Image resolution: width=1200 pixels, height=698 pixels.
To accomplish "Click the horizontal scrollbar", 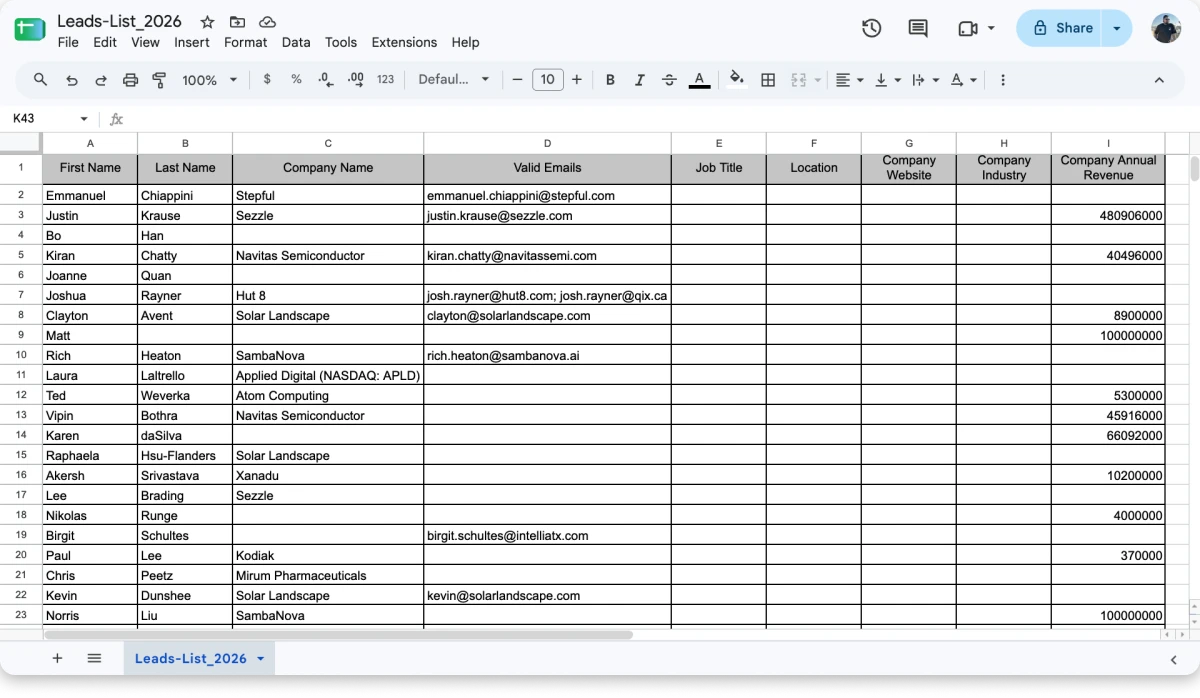I will 338,635.
